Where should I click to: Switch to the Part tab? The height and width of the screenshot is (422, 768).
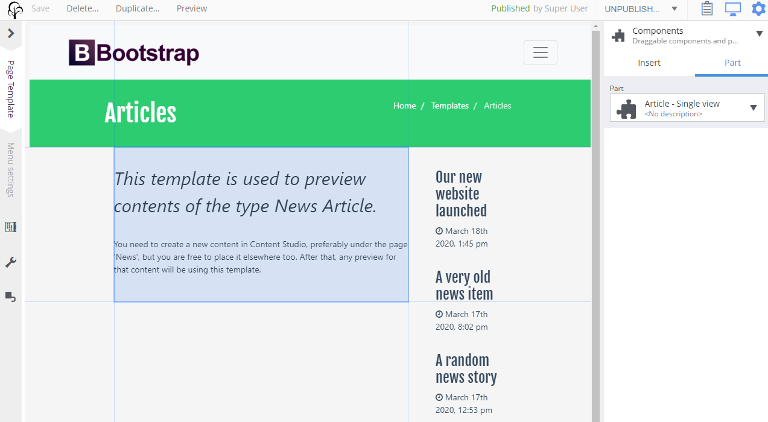click(732, 63)
